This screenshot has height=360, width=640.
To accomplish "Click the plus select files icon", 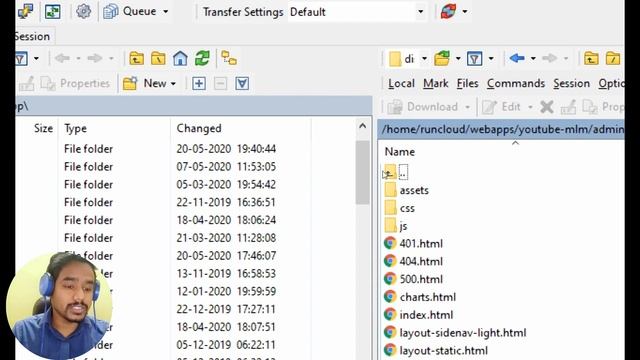I will tap(199, 84).
